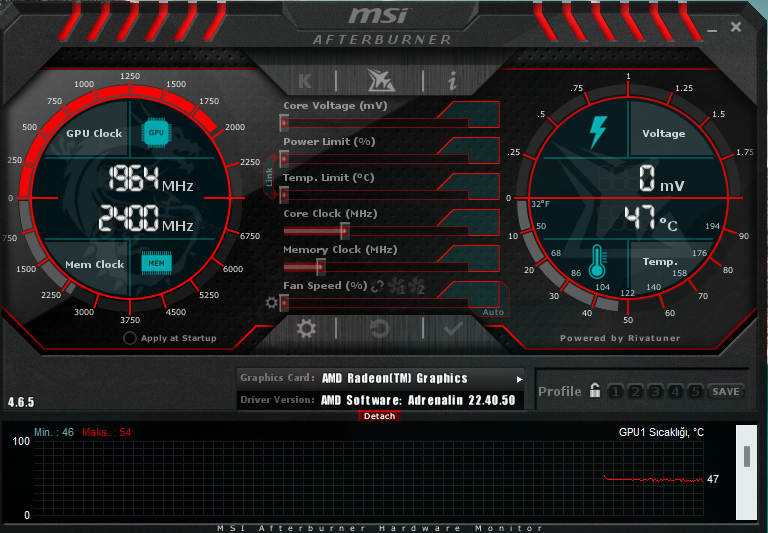
Task: Select profile slot 4
Action: click(675, 391)
